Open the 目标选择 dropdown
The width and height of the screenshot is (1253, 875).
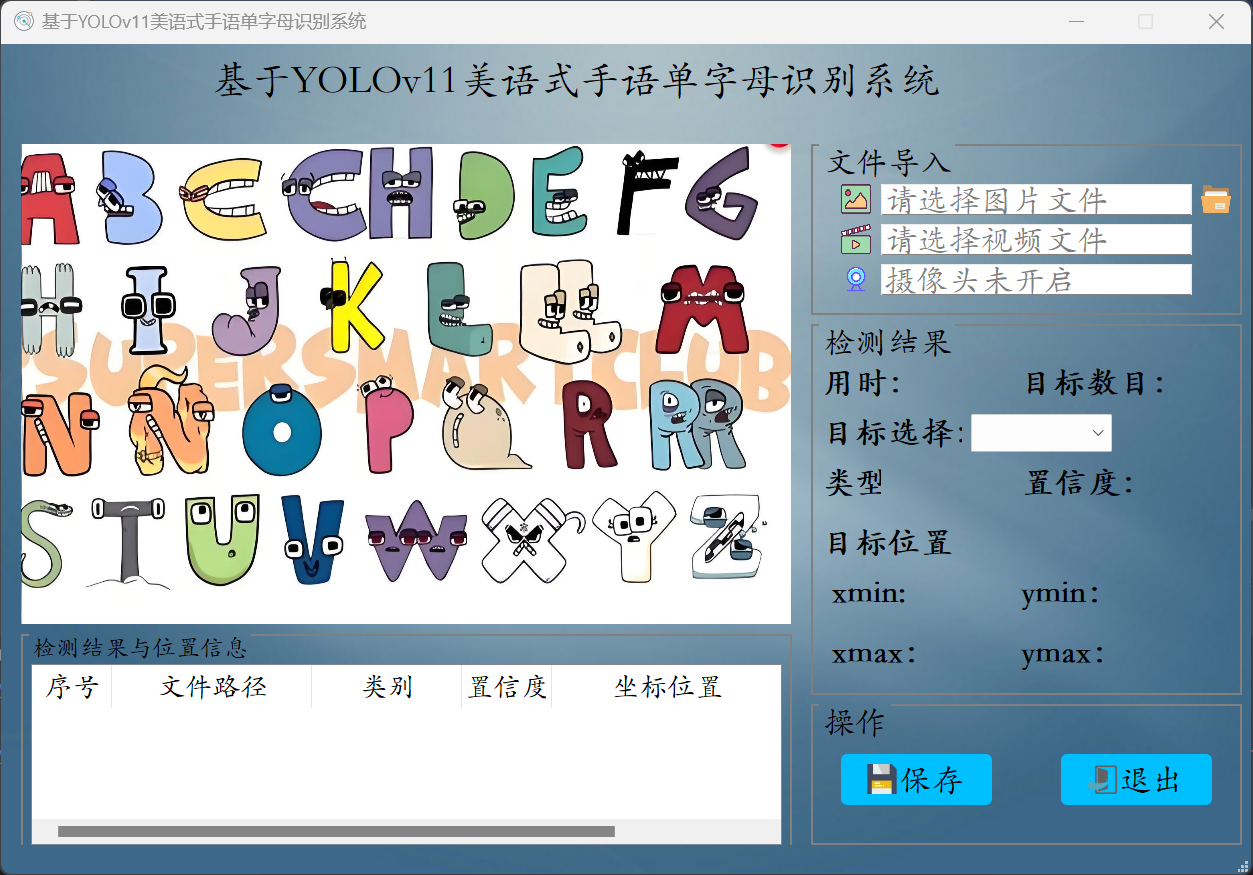(1041, 432)
